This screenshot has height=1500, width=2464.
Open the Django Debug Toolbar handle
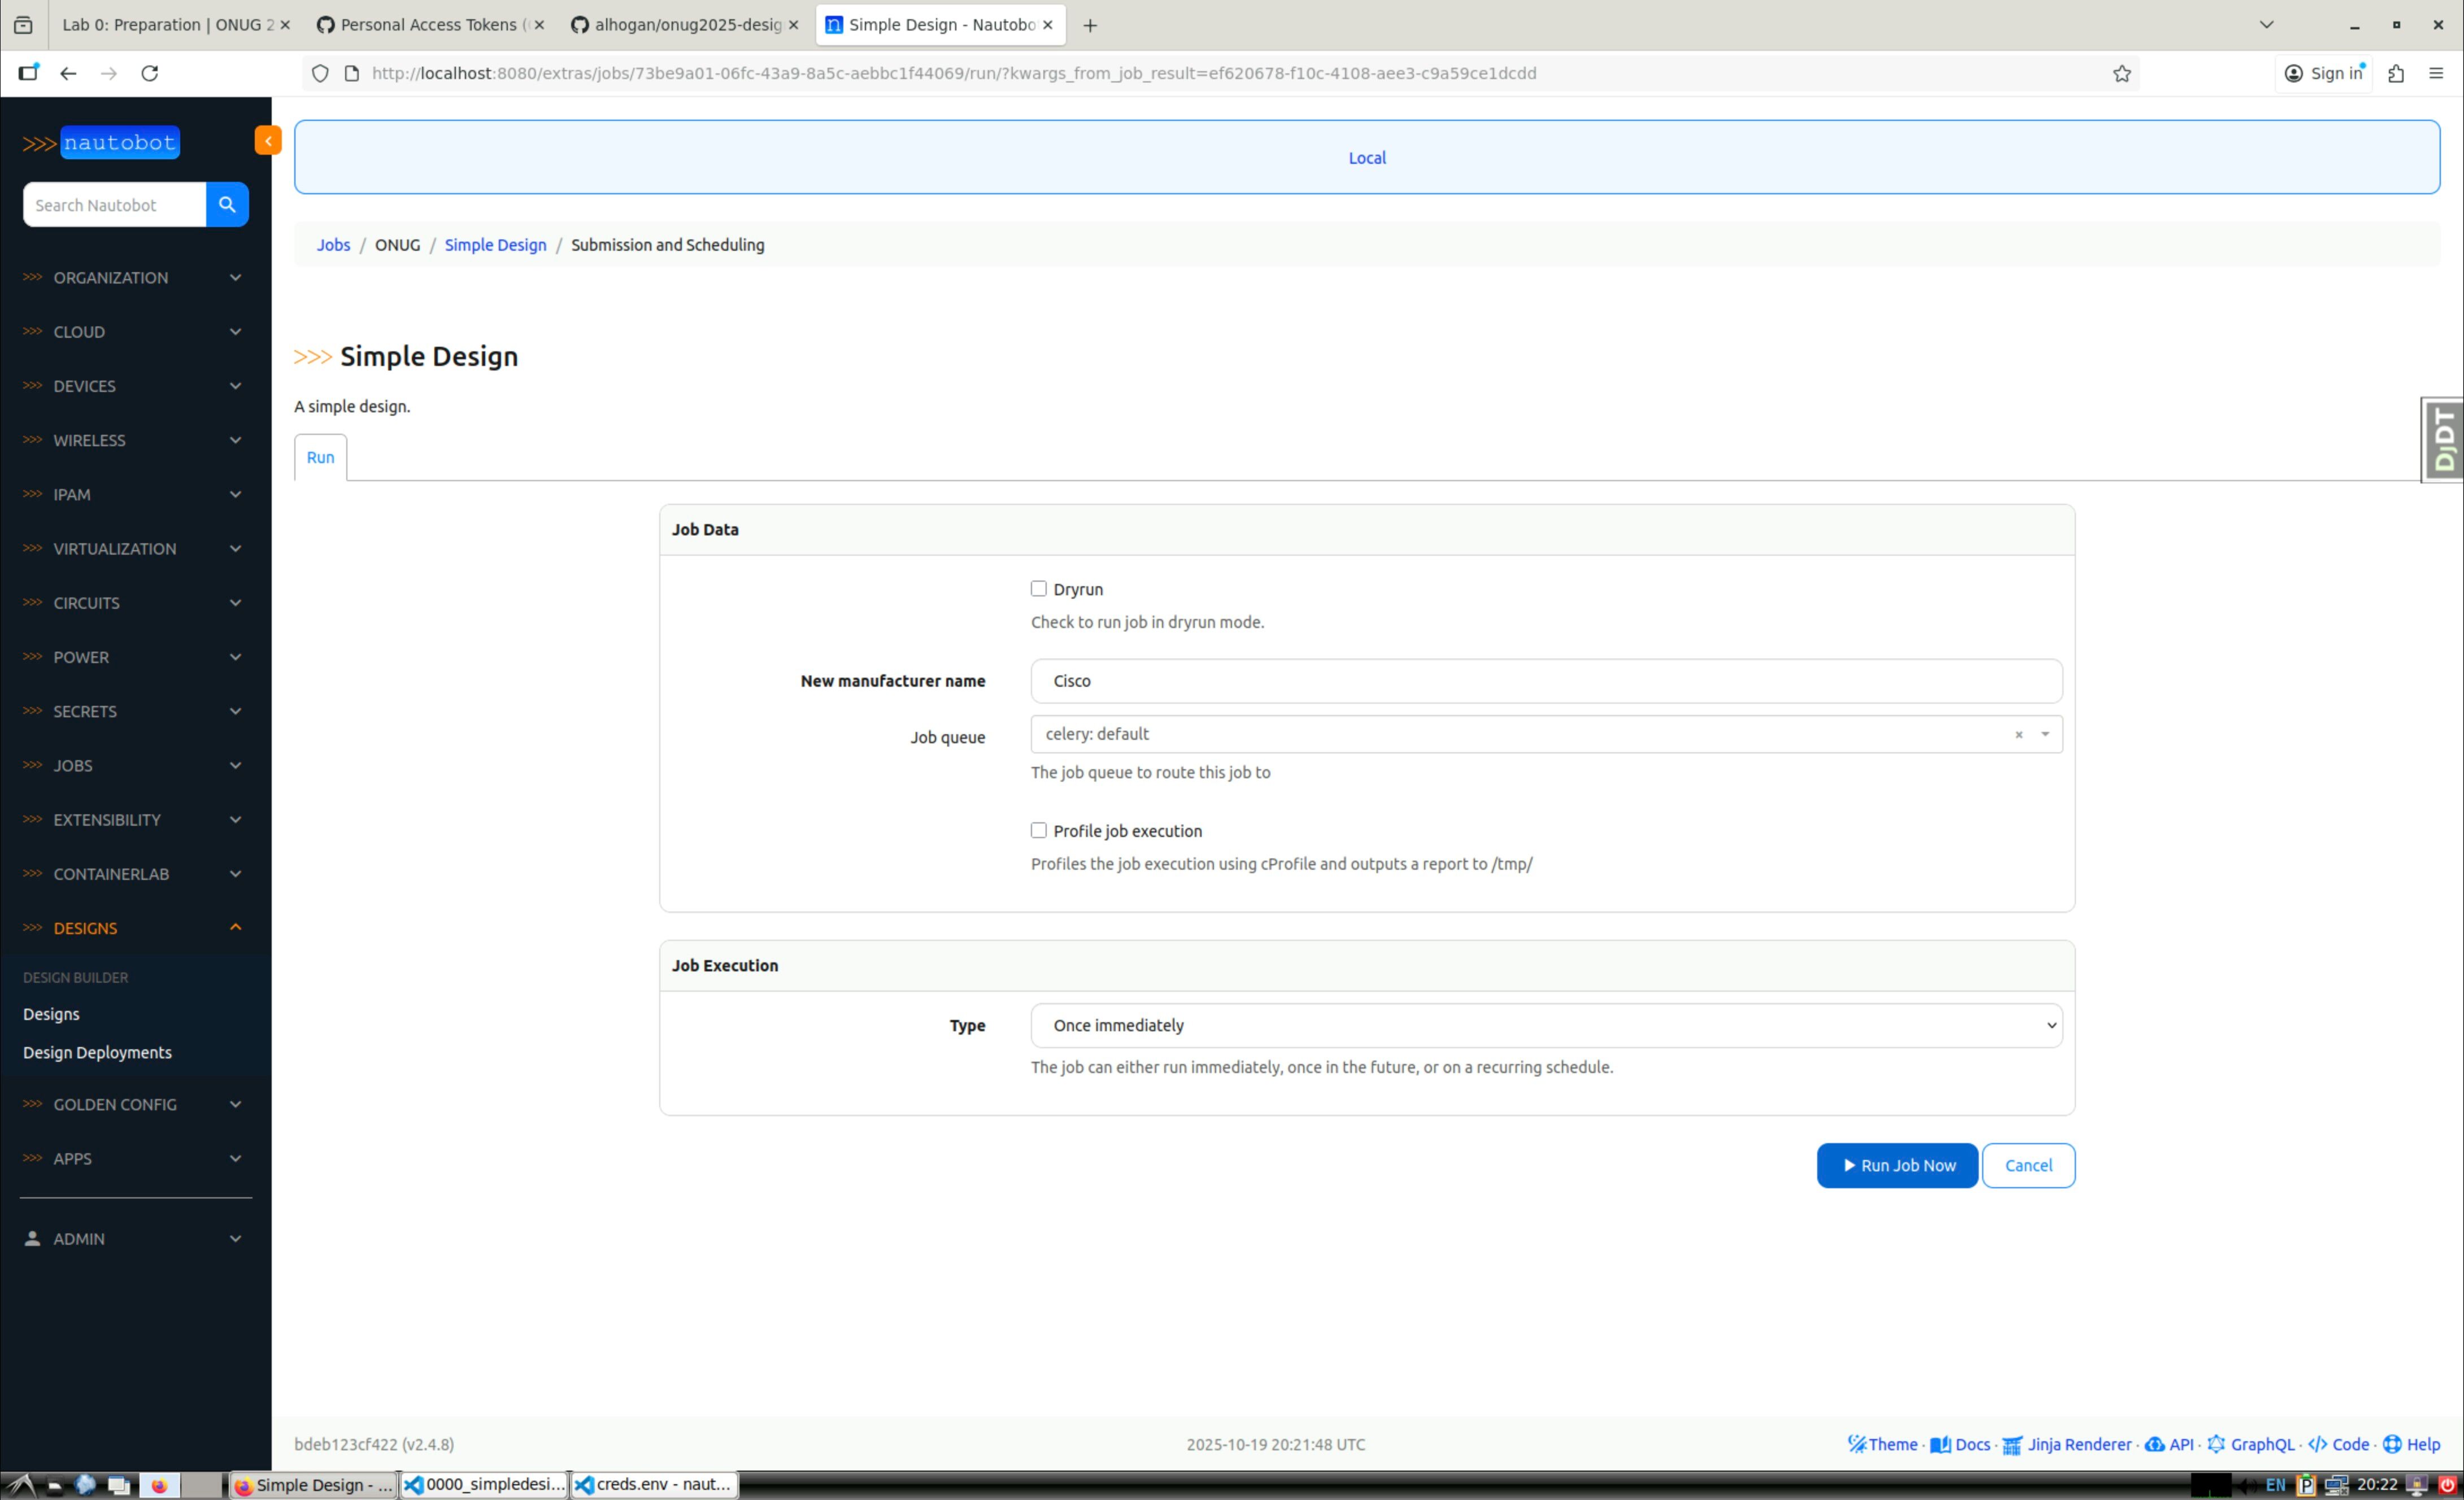[2444, 439]
